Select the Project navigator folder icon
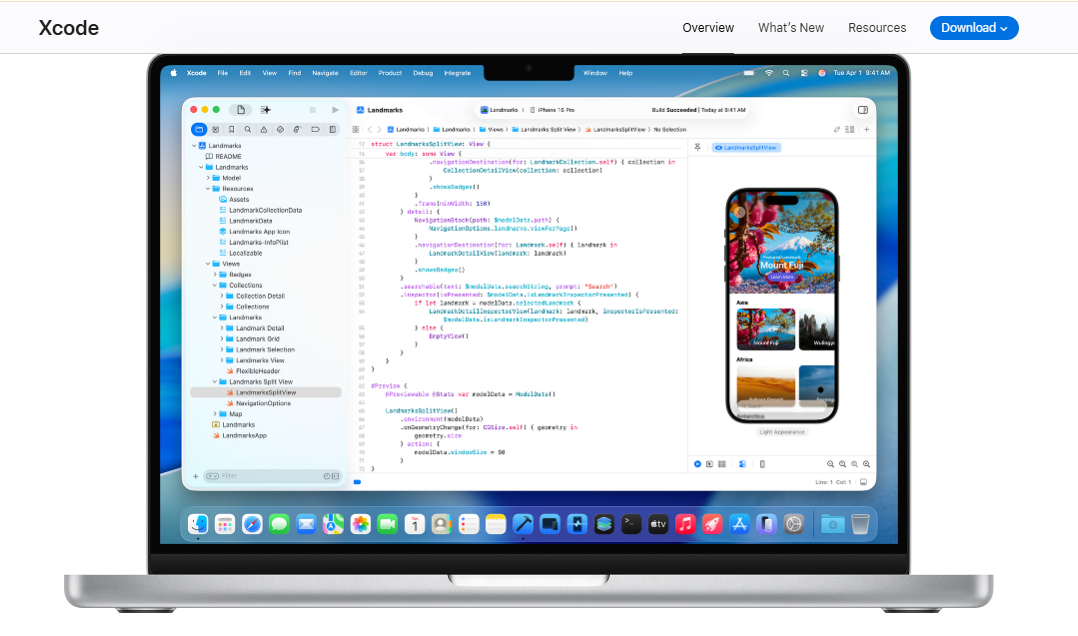The image size is (1078, 636). tap(198, 129)
